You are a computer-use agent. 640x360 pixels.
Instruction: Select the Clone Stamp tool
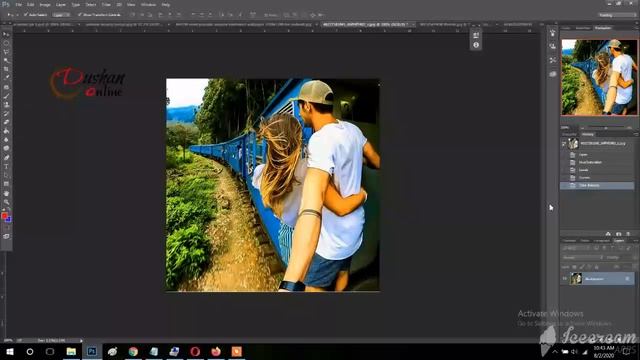pos(6,104)
